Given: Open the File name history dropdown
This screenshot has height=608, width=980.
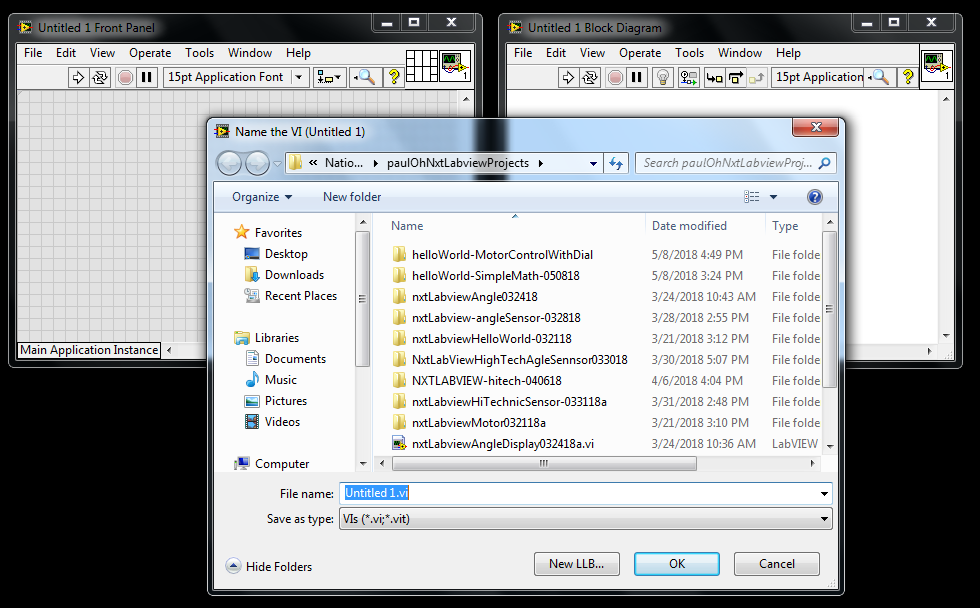Looking at the screenshot, I should pyautogui.click(x=824, y=494).
